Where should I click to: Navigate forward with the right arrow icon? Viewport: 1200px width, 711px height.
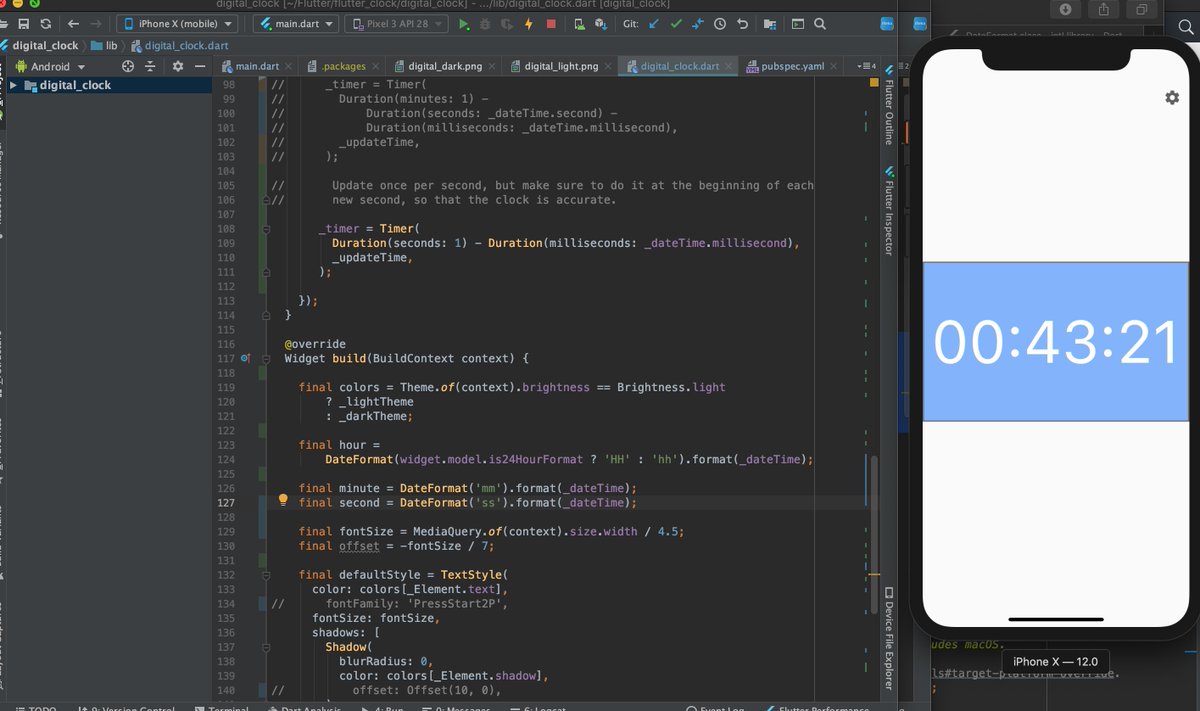[x=98, y=23]
